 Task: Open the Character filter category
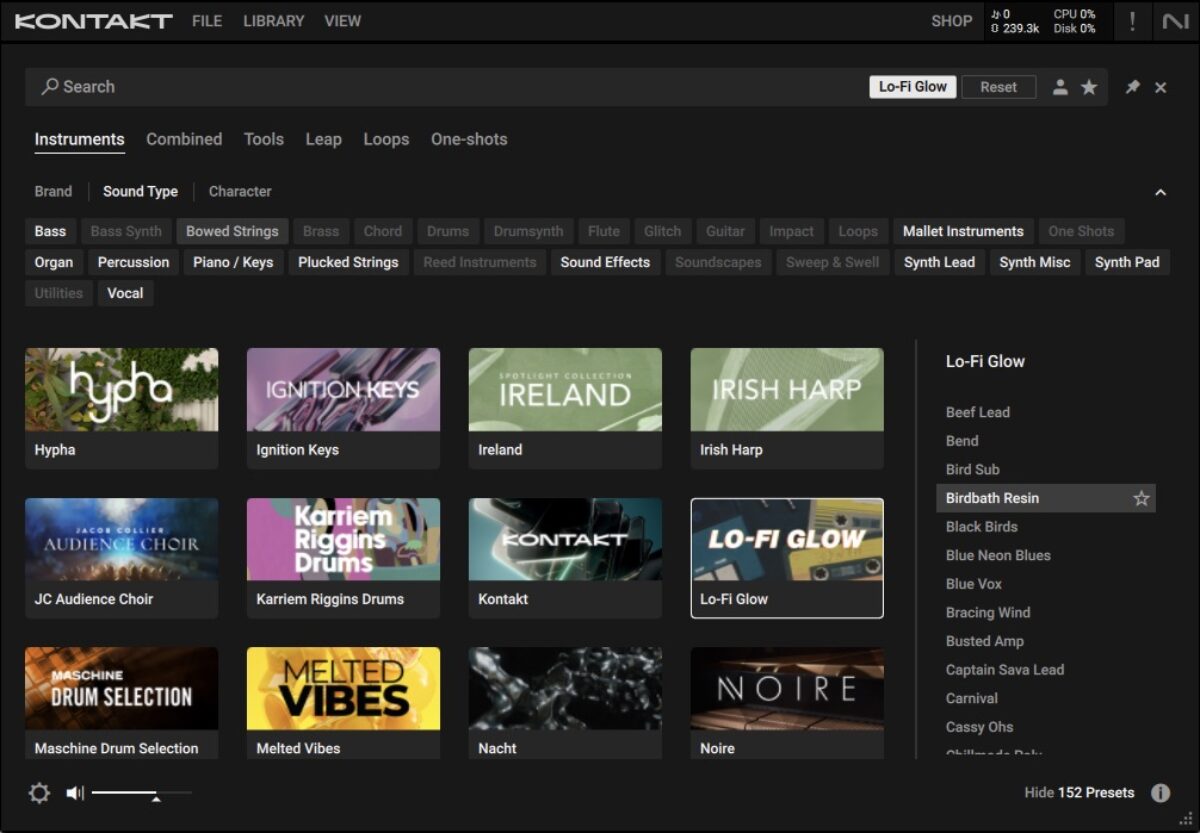point(240,191)
